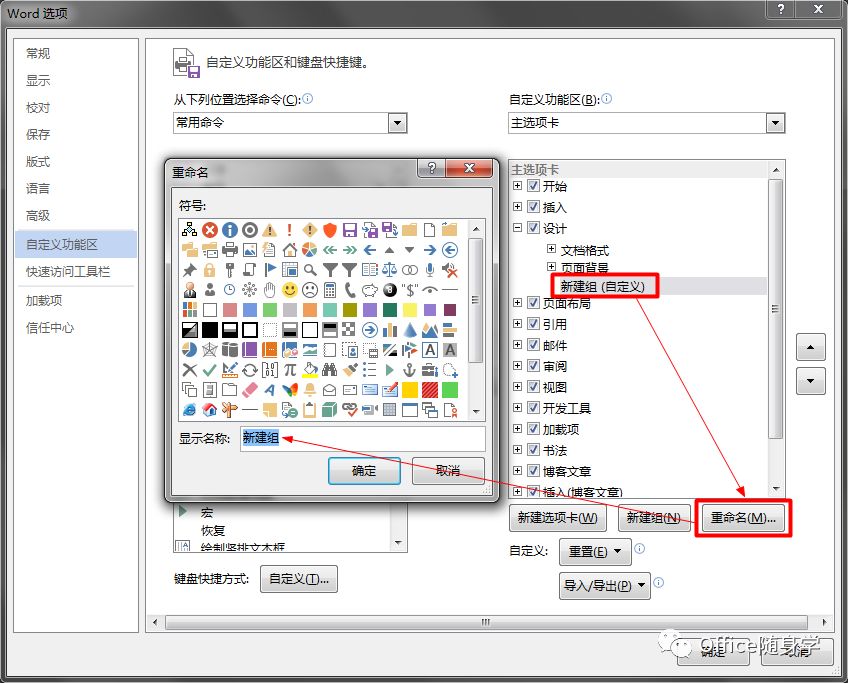Select the padlock symbol icon
This screenshot has width=848, height=683.
click(209, 270)
